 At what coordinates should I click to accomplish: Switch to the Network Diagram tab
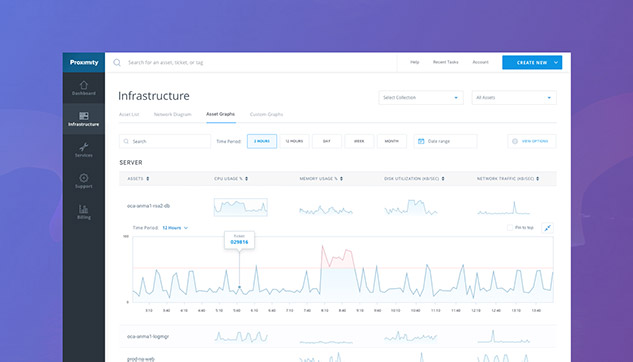(172, 115)
